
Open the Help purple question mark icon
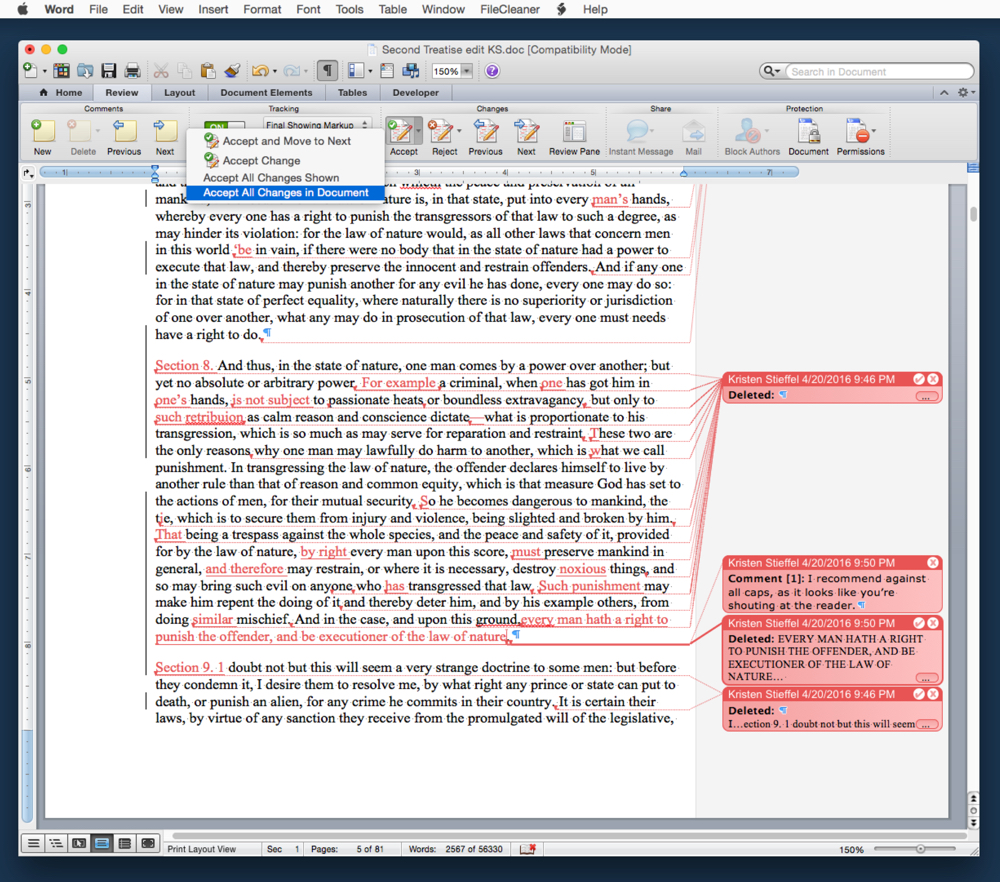click(x=492, y=71)
